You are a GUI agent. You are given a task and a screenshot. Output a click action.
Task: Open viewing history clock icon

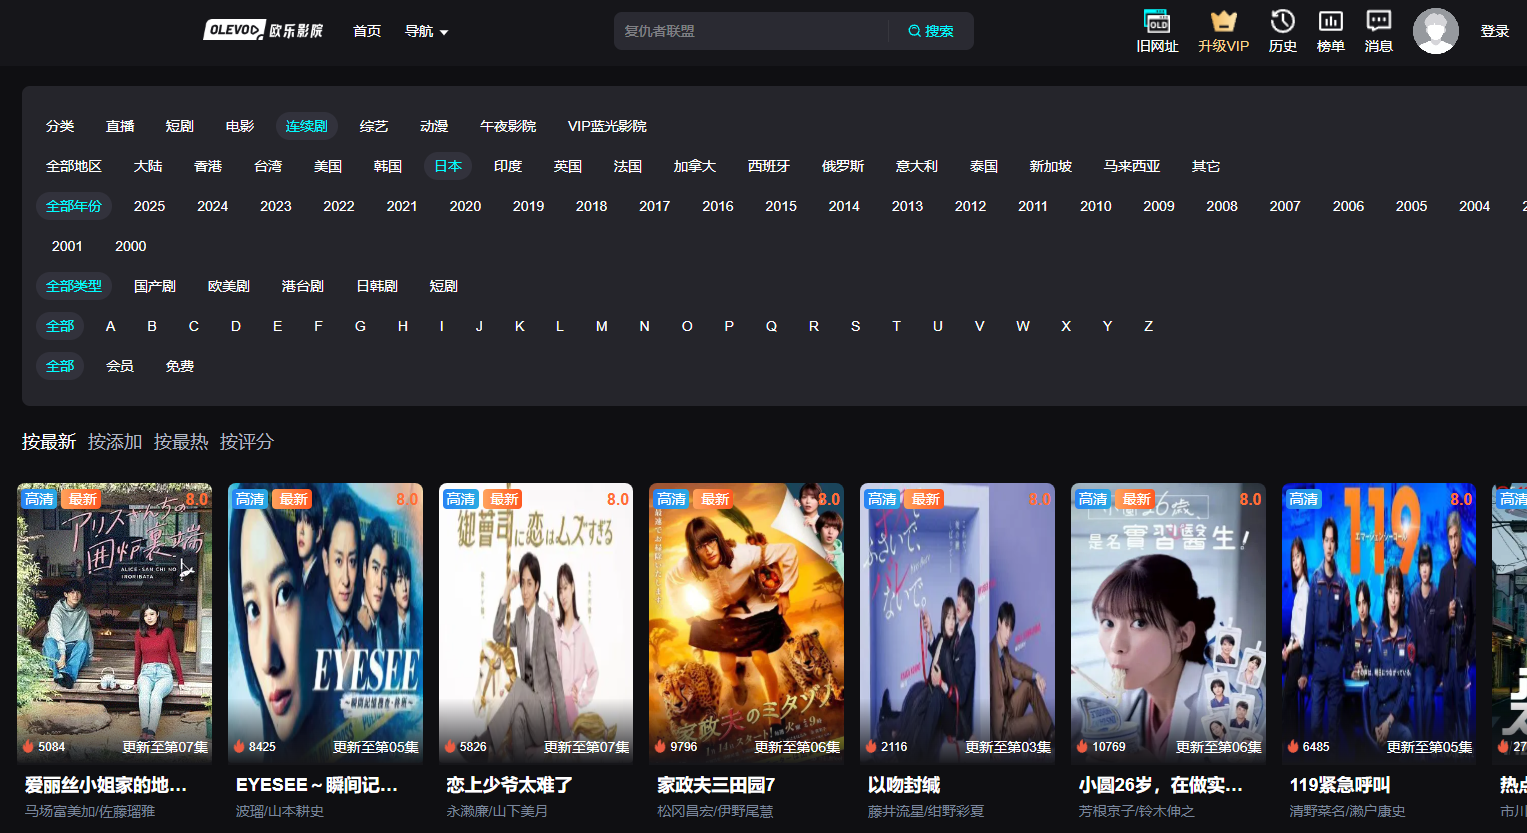point(1283,21)
